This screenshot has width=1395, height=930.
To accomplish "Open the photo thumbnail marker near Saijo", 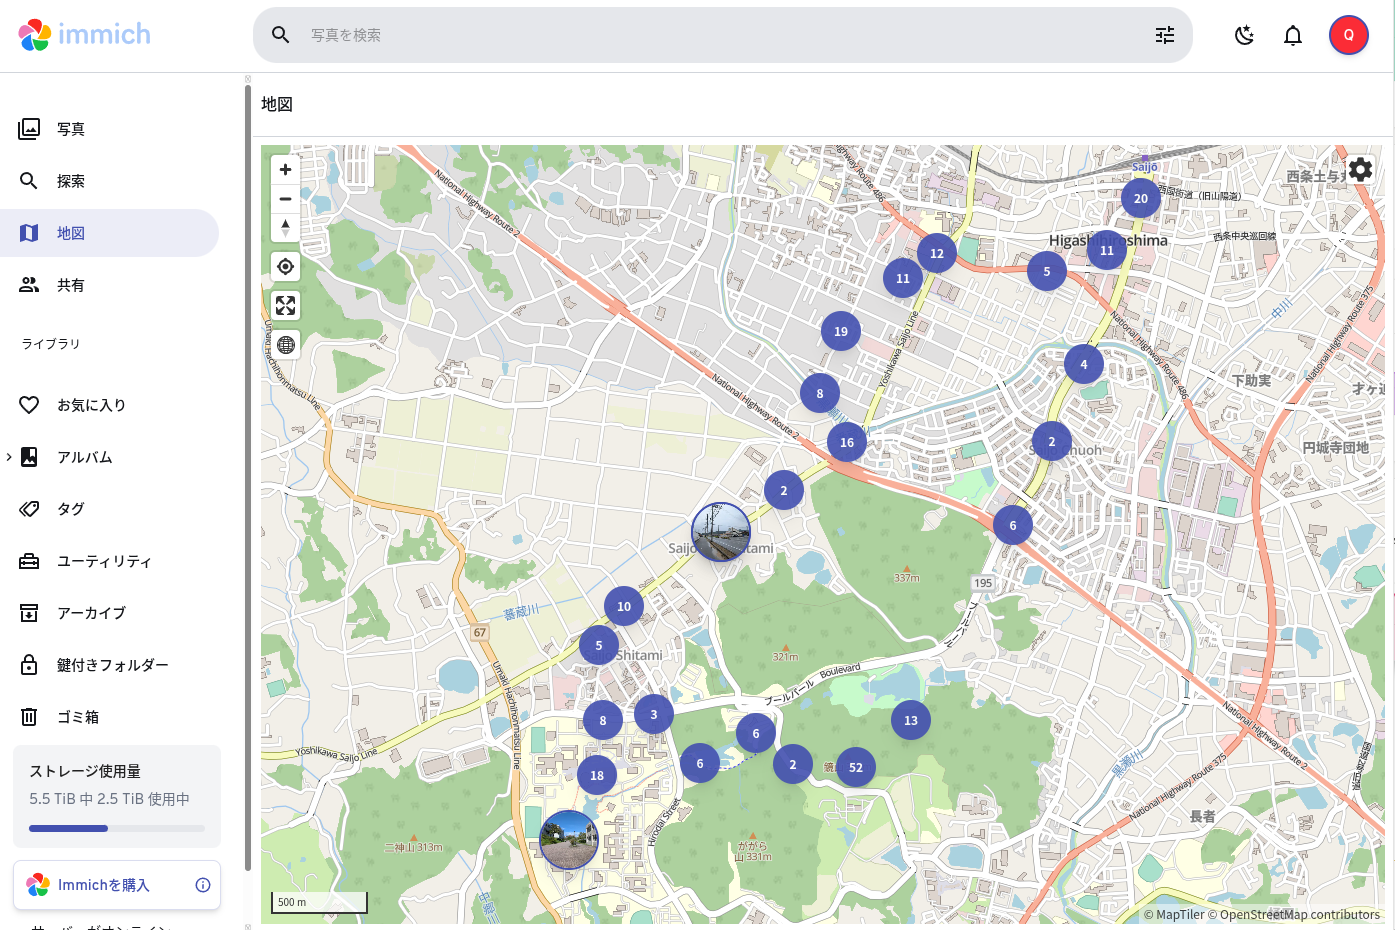I will click(x=721, y=533).
